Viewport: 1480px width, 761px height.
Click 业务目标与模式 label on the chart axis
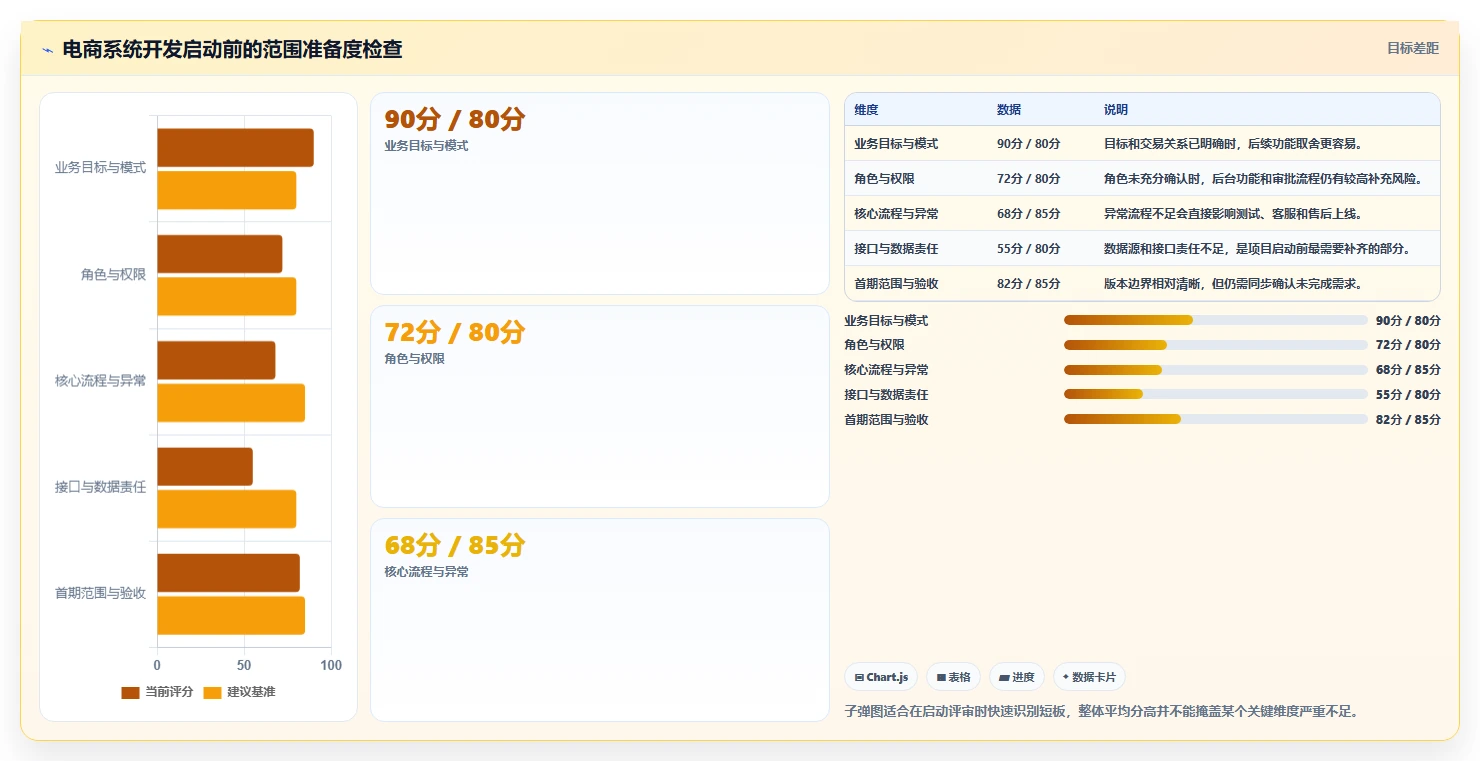click(100, 168)
